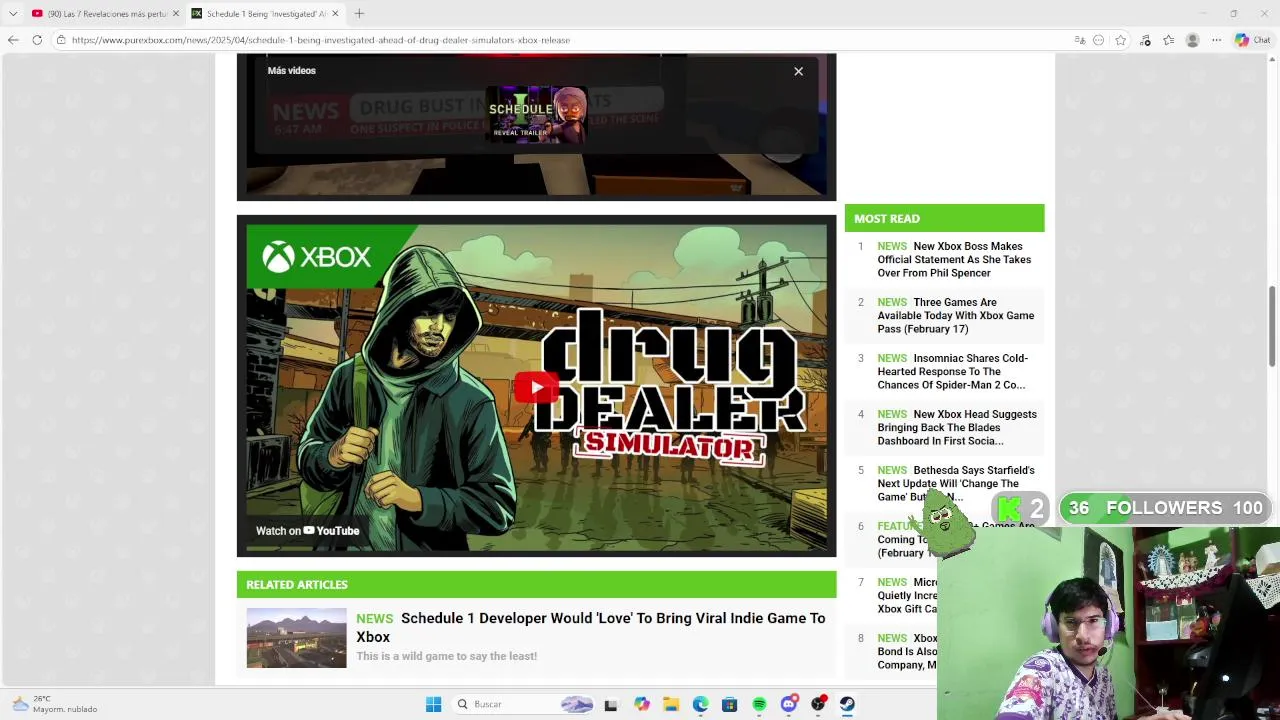This screenshot has height=720, width=1280.
Task: Play the Drug Dealer Simulator YouTube video
Action: pos(537,388)
